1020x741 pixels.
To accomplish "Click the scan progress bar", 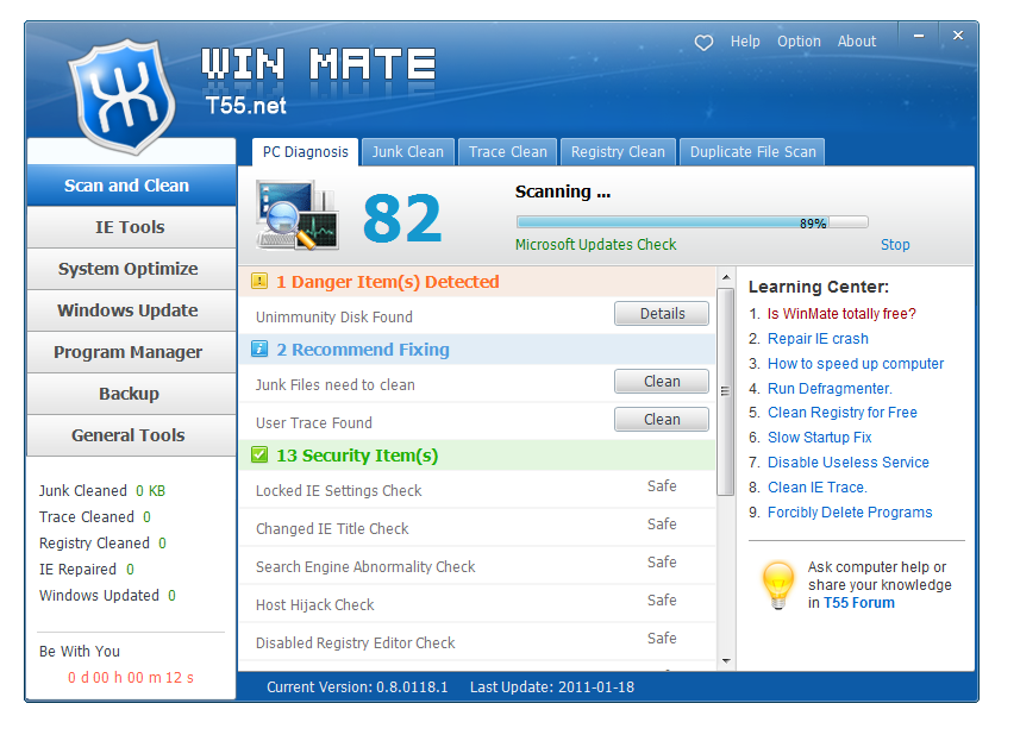I will point(692,222).
